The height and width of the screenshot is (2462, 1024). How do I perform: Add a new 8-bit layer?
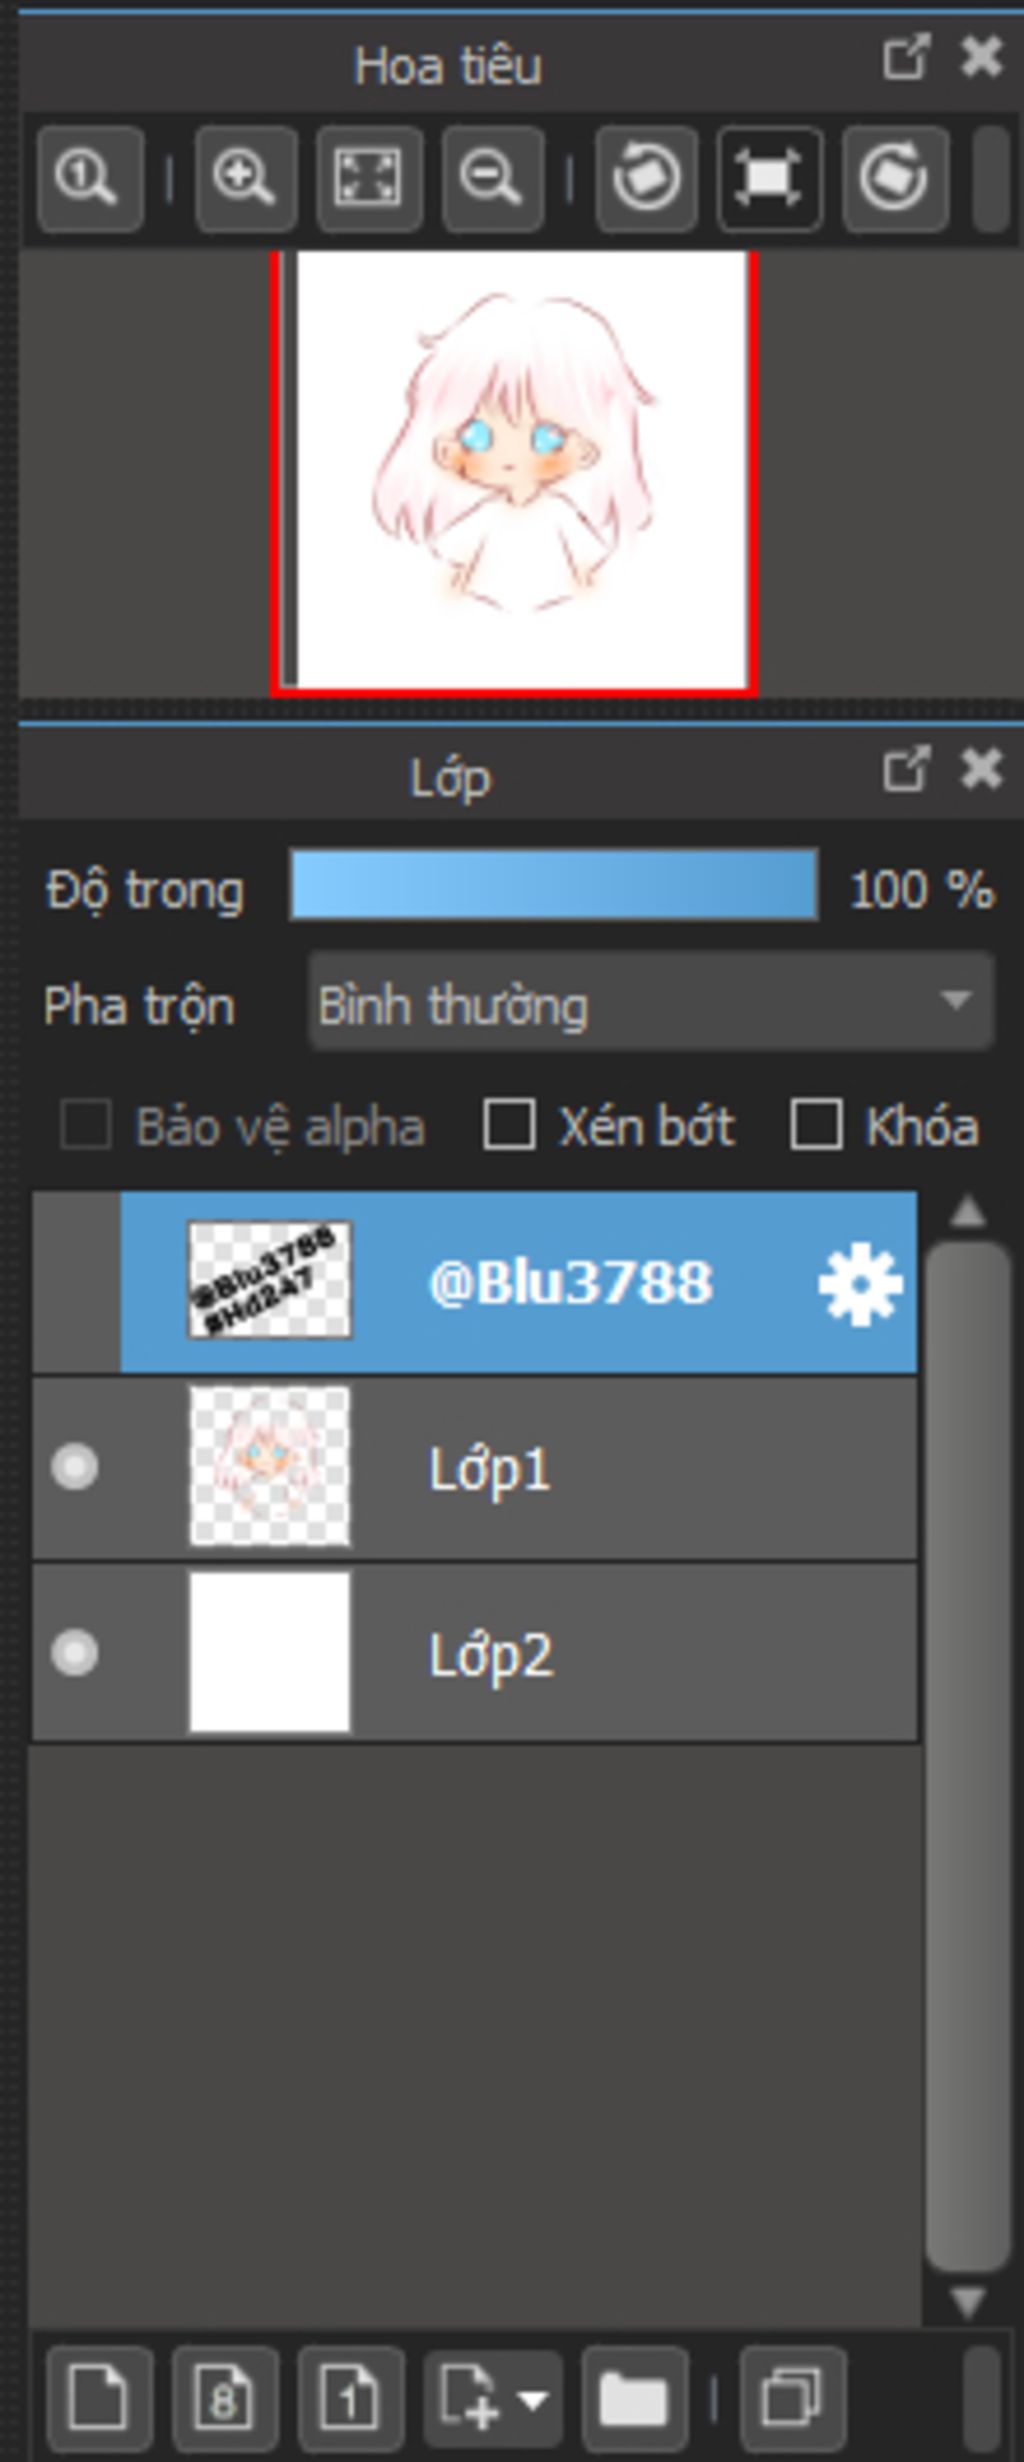coord(224,2398)
